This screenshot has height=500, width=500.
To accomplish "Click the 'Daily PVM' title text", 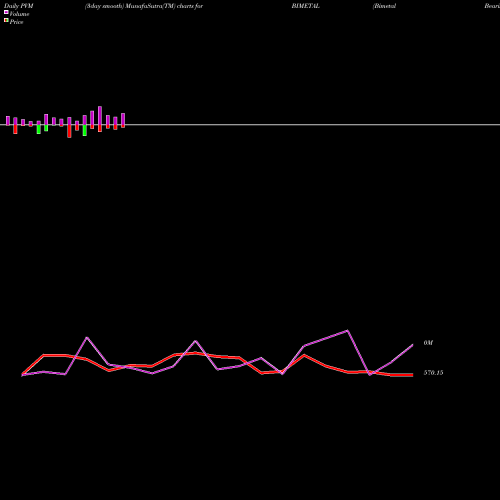I will coord(19,6).
